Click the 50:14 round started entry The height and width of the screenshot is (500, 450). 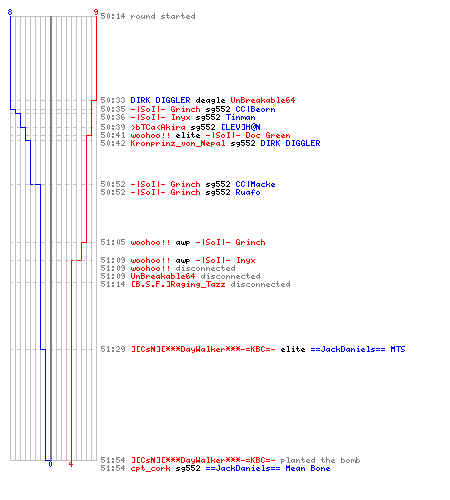coord(148,16)
